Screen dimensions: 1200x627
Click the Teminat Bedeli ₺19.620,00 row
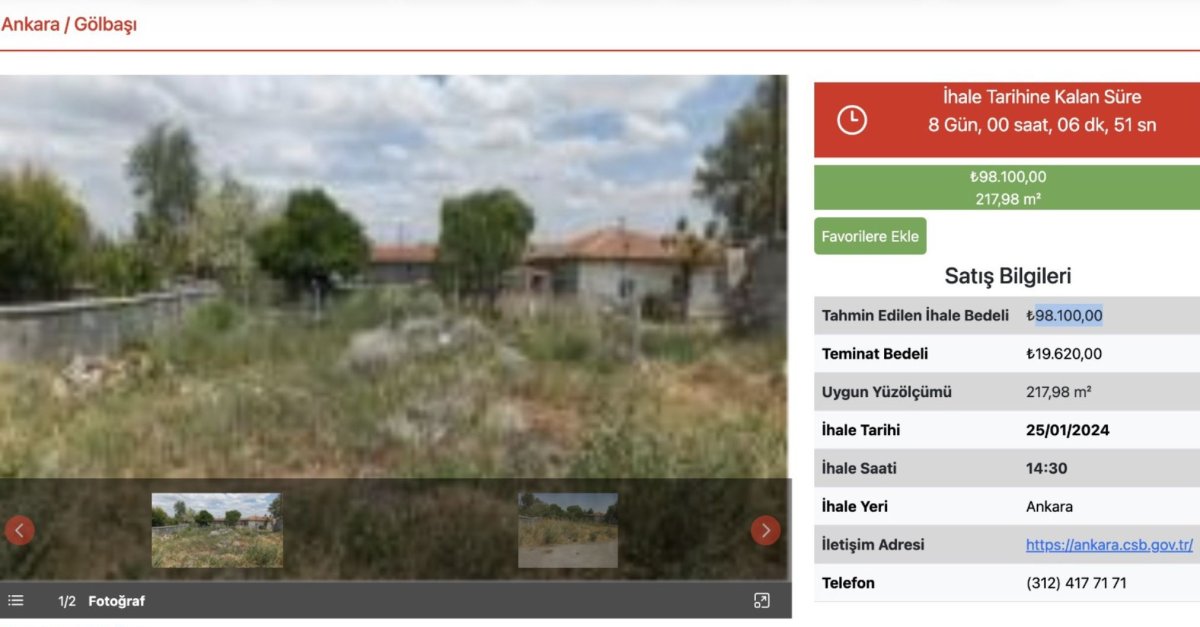click(x=1007, y=354)
